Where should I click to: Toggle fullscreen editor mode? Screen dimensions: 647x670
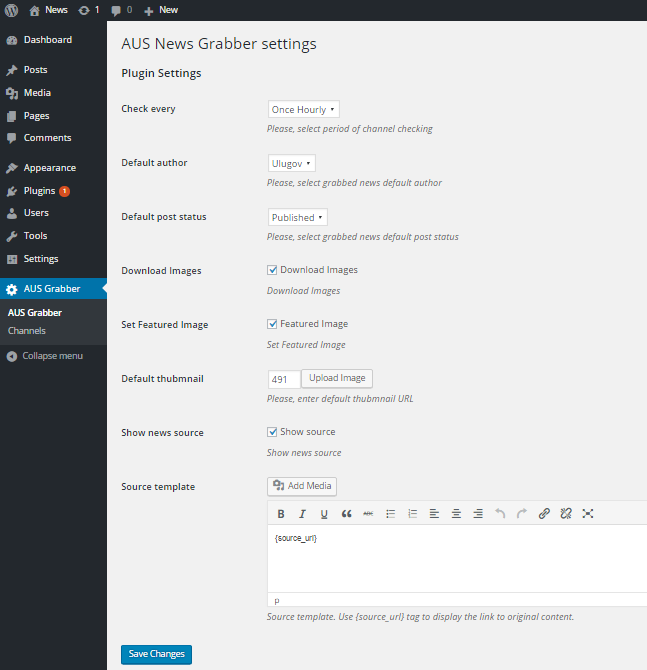click(x=588, y=514)
